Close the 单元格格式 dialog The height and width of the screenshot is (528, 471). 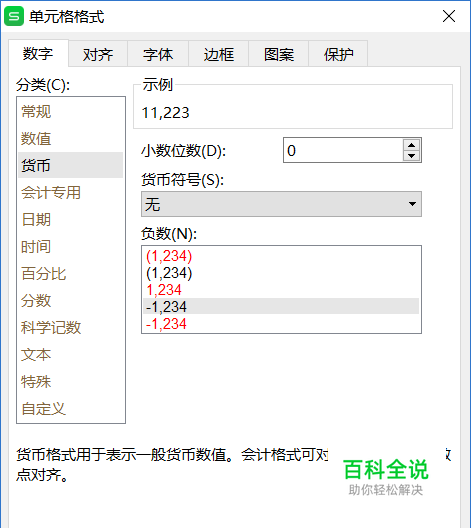point(449,16)
